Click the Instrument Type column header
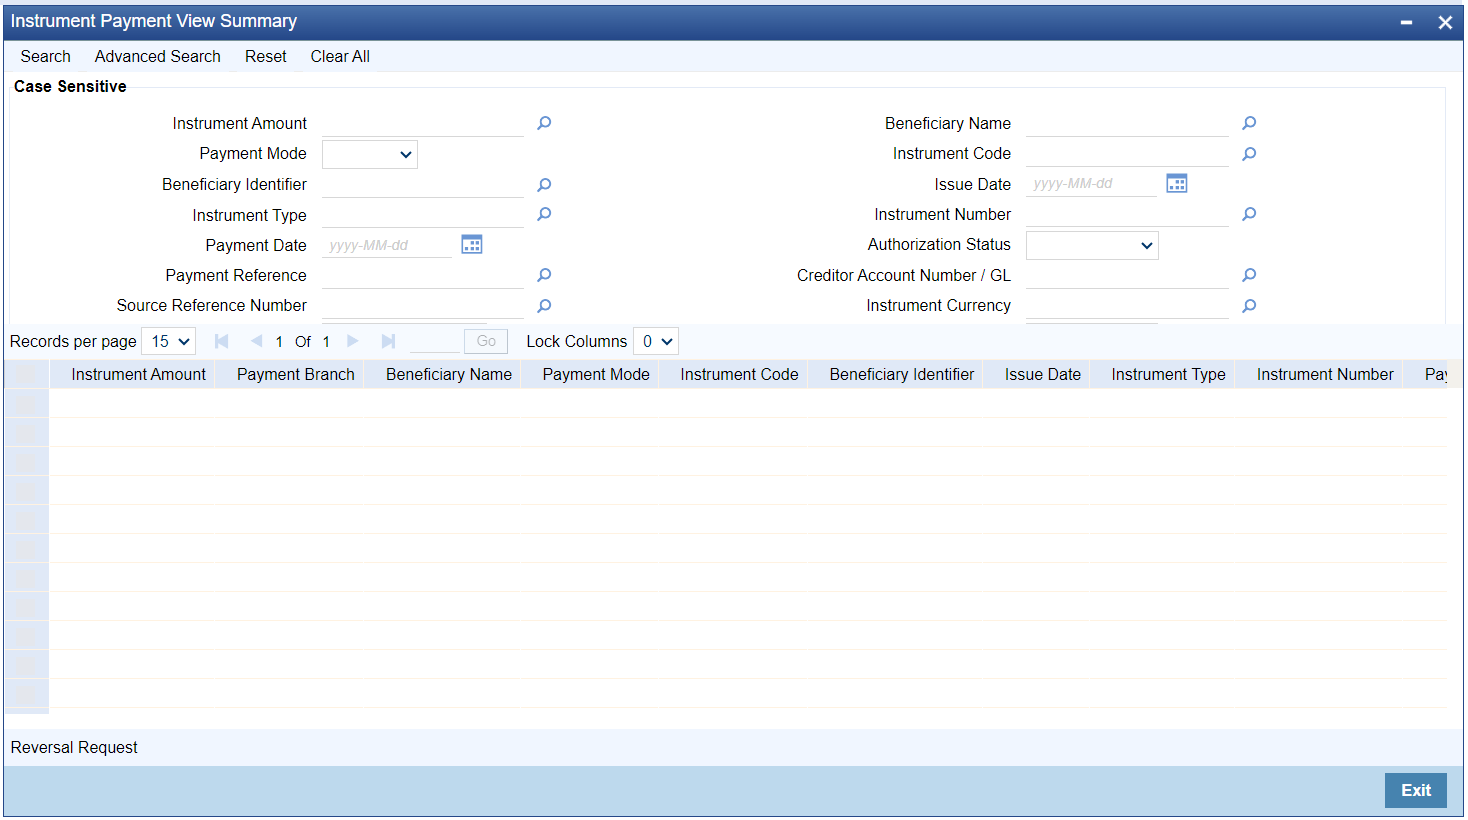Image resolution: width=1468 pixels, height=820 pixels. point(1168,374)
